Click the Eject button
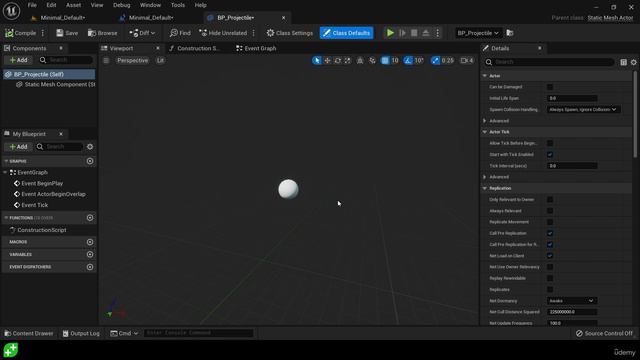Screen dimensions: 640x360 [x=426, y=33]
